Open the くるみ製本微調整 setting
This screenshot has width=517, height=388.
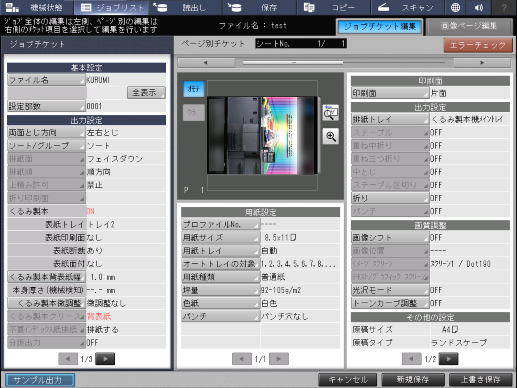tap(46, 303)
